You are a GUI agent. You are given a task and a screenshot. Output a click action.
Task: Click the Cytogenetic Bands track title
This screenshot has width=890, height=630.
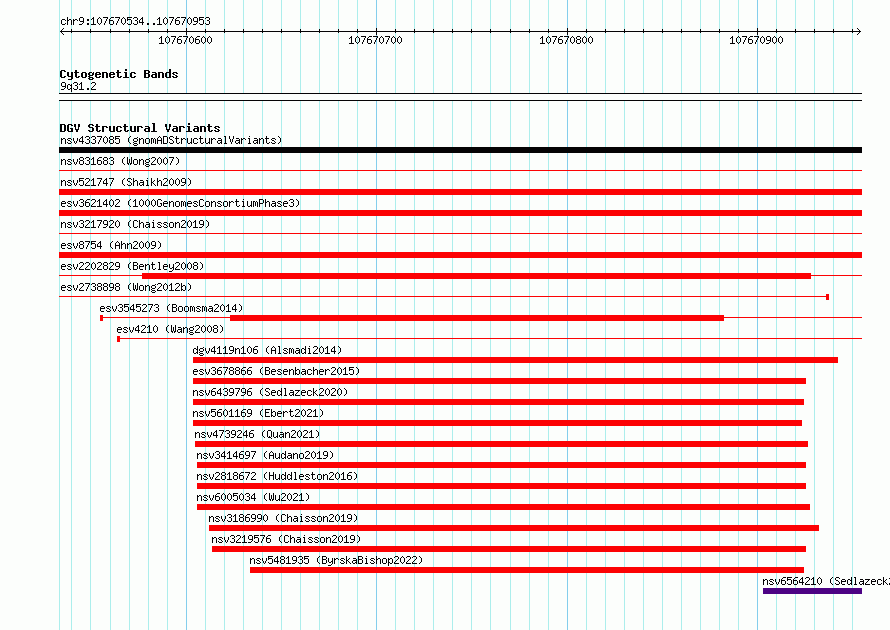(x=119, y=74)
